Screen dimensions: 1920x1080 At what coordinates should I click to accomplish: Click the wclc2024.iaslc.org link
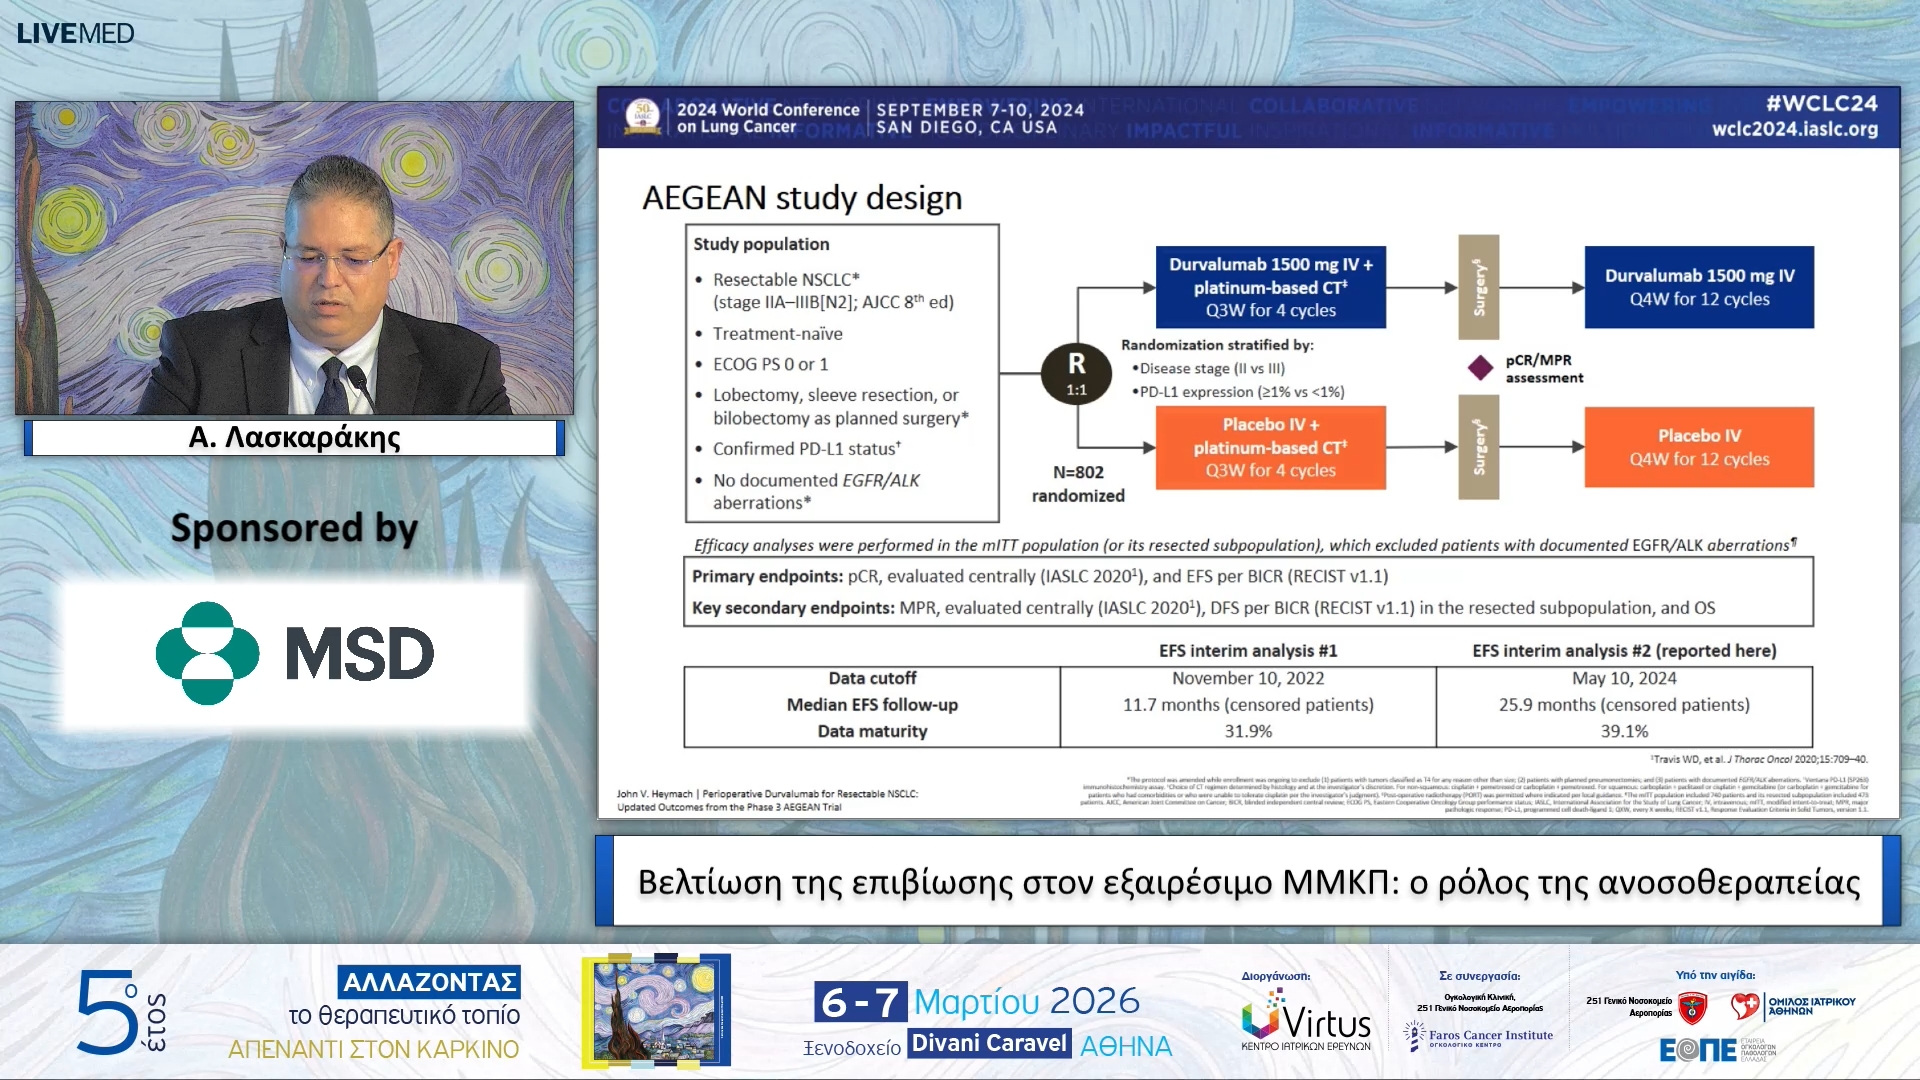[x=1794, y=129]
